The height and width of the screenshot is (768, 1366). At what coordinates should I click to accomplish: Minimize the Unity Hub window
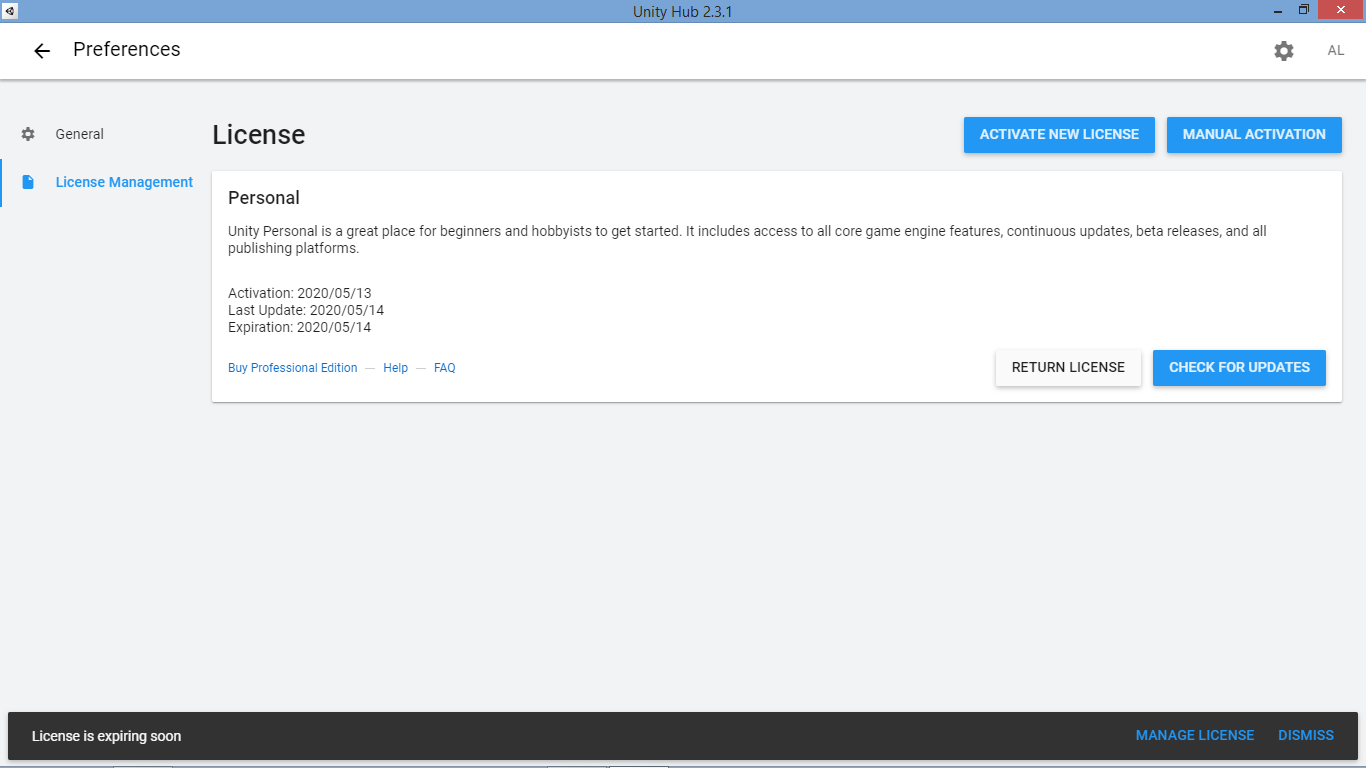pyautogui.click(x=1277, y=10)
